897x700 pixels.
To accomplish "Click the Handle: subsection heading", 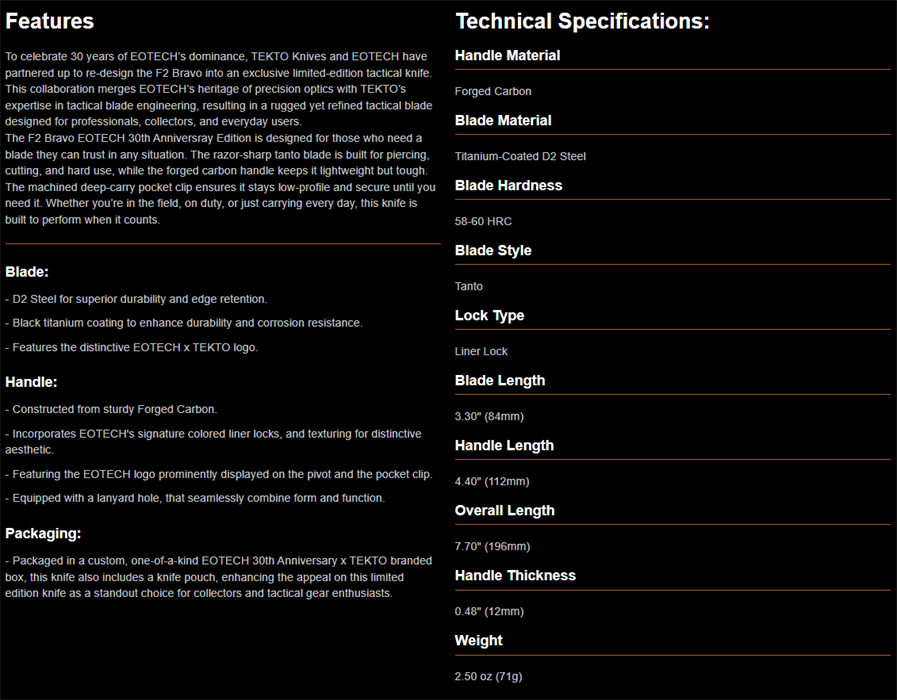I will (x=31, y=382).
